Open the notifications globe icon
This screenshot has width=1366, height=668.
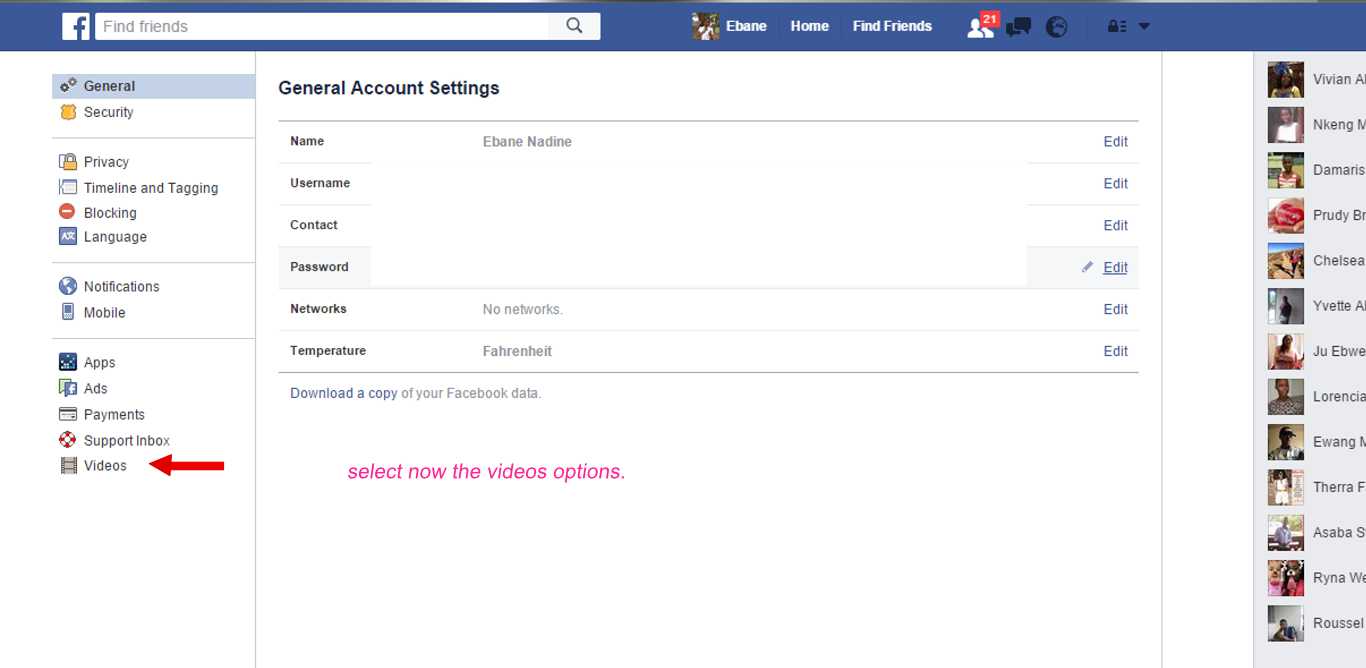tap(1057, 27)
